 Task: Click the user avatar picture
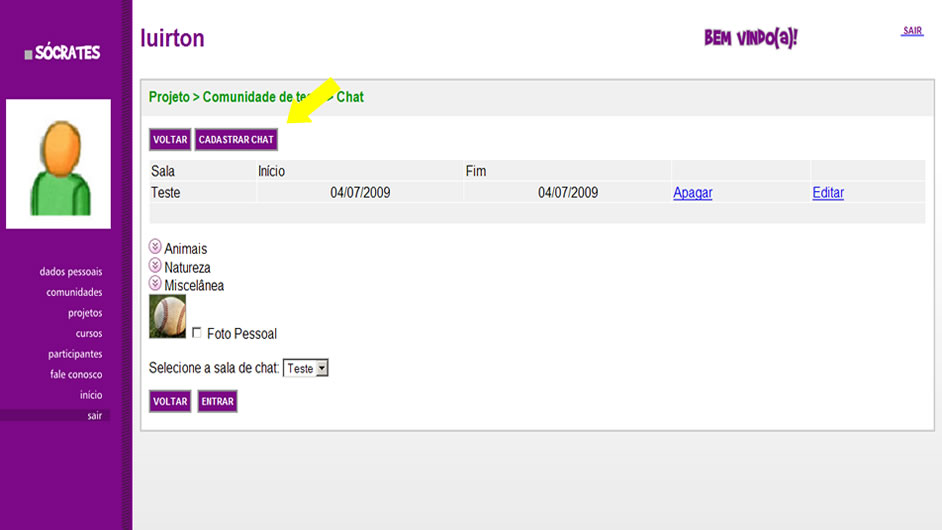[x=58, y=164]
